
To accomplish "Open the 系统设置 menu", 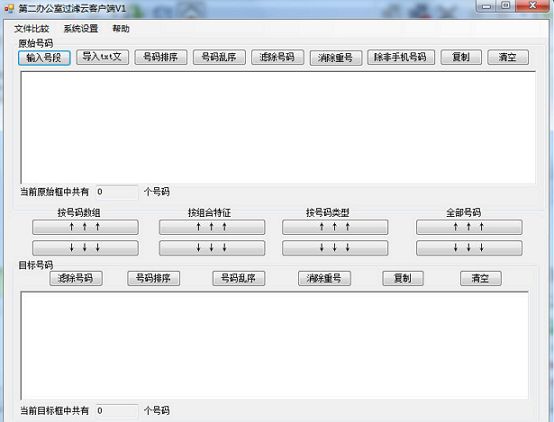I will coord(81,29).
